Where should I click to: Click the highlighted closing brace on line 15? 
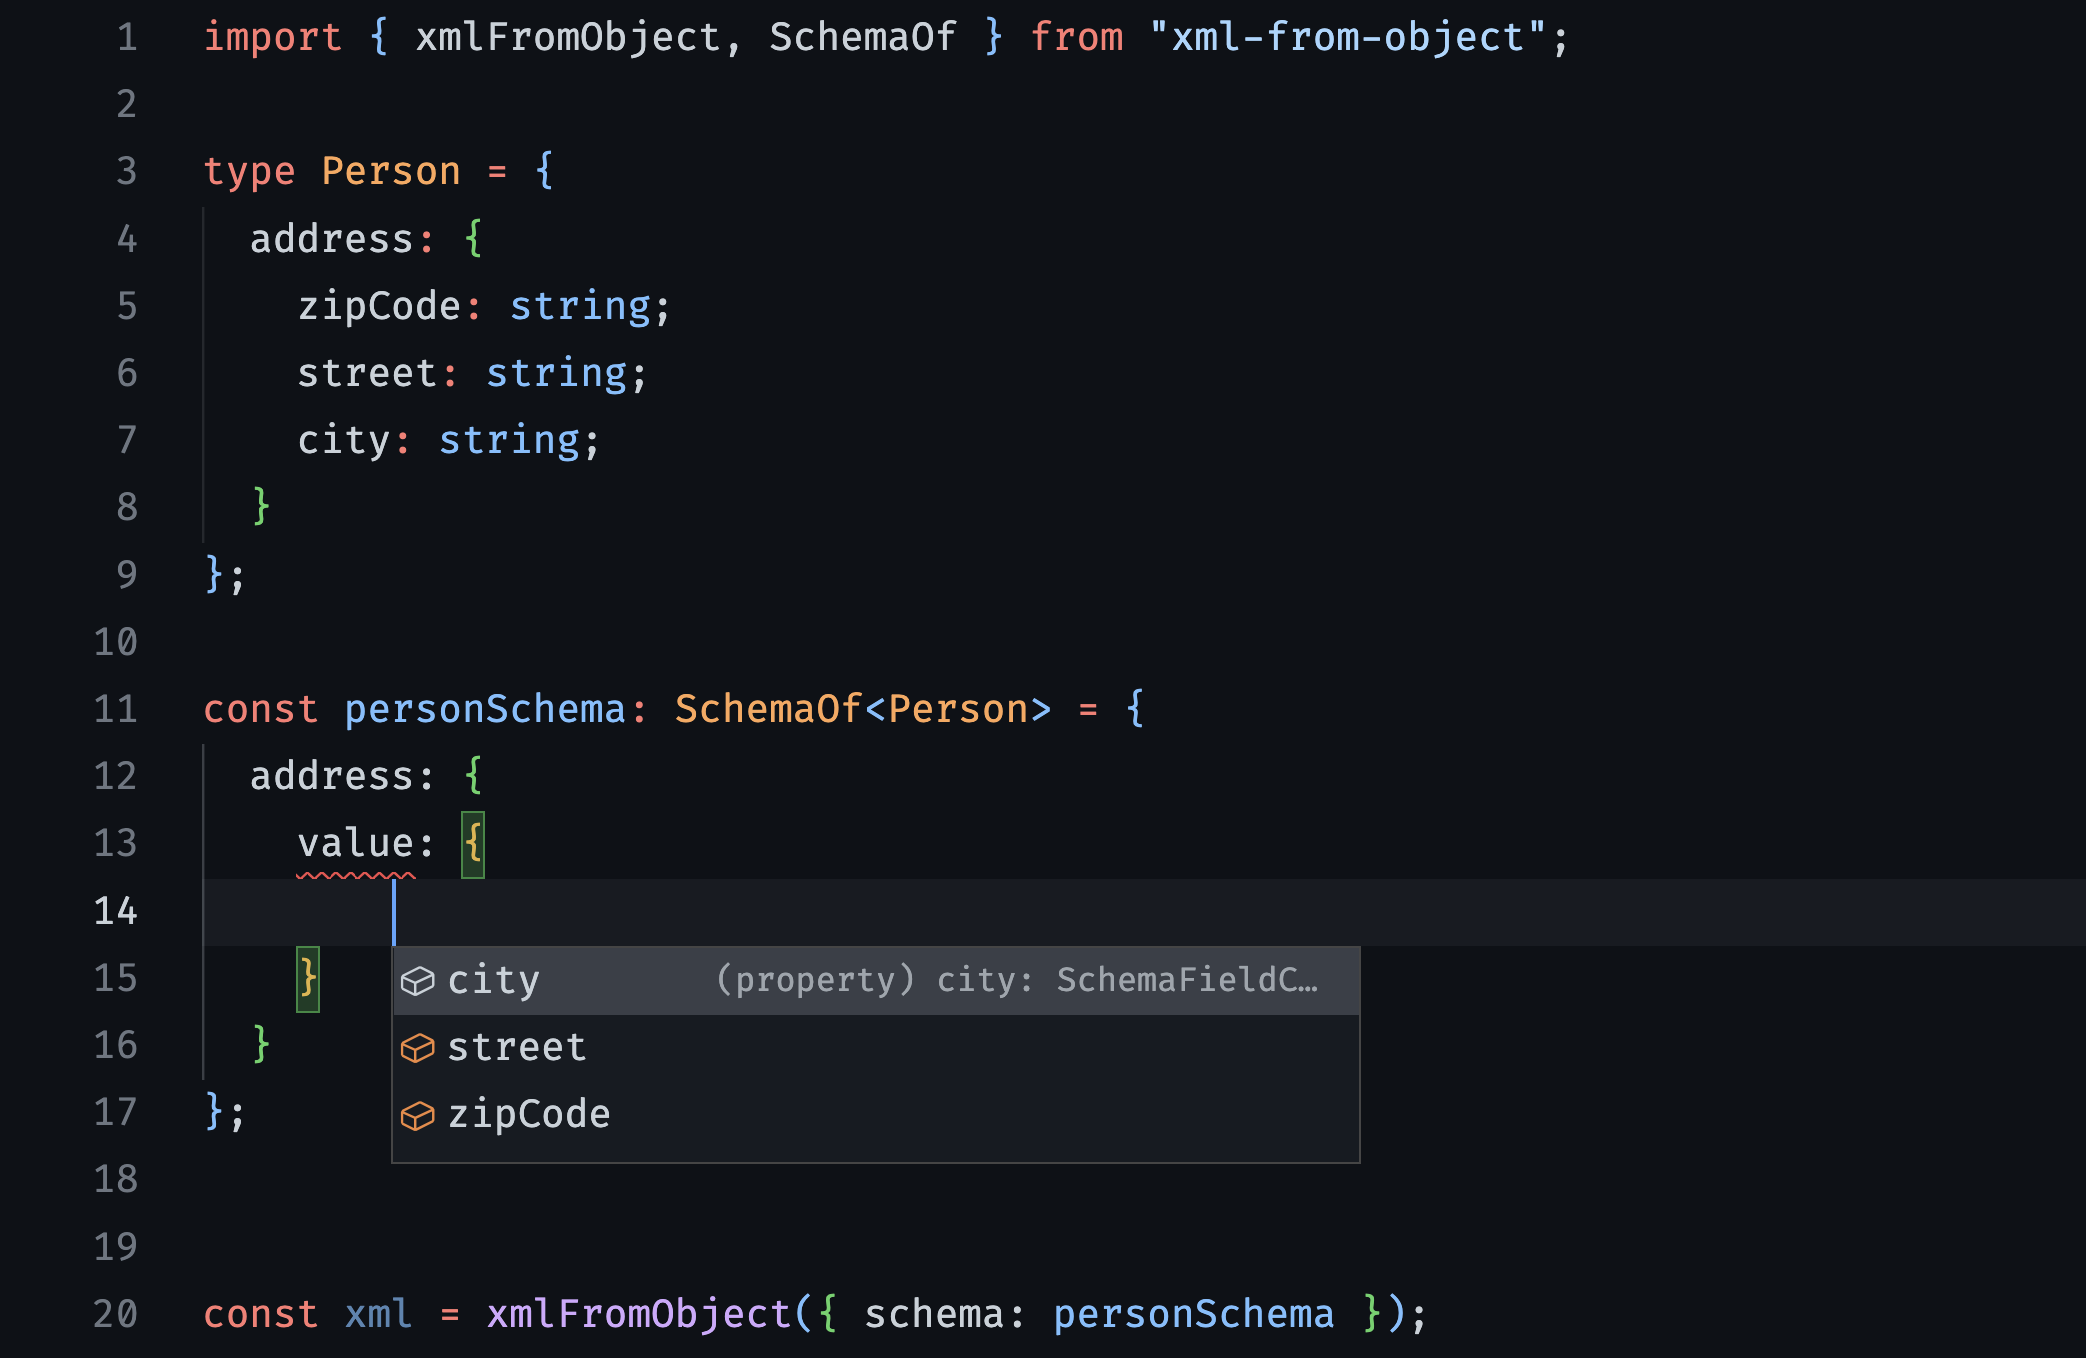(308, 978)
